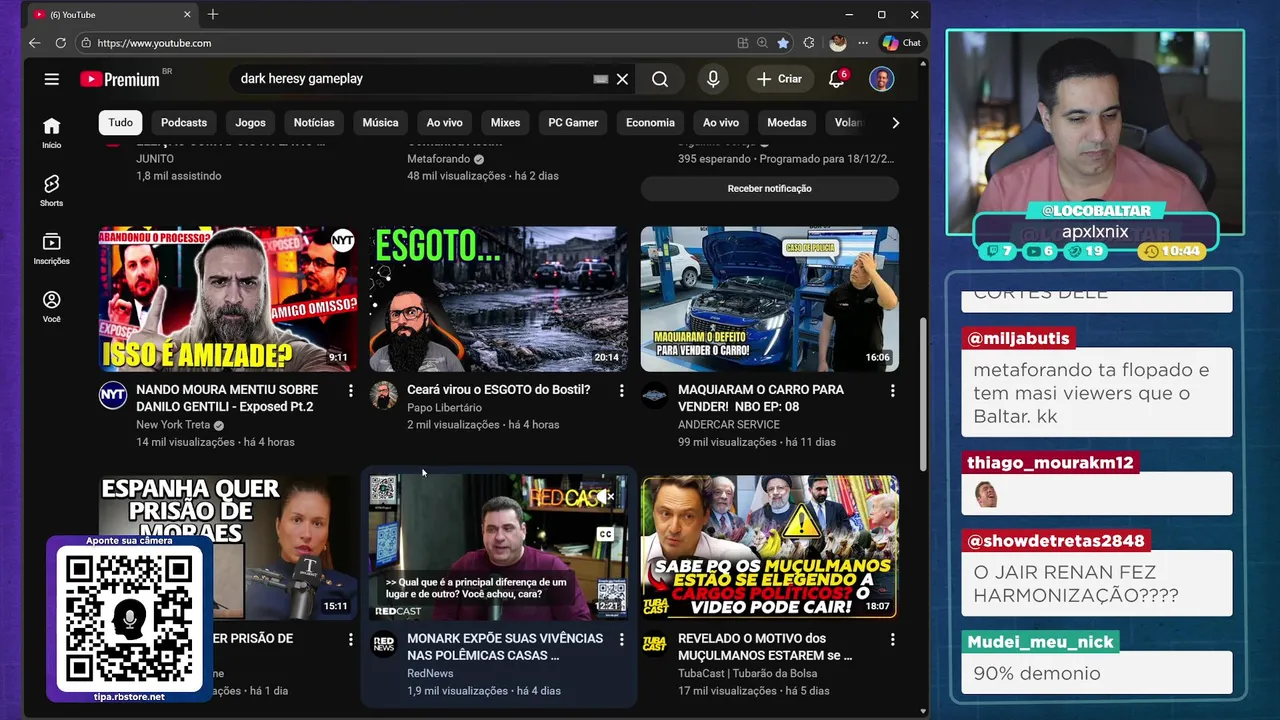Image resolution: width=1280 pixels, height=720 pixels.
Task: Show more filter chips with right arrow
Action: (x=895, y=122)
